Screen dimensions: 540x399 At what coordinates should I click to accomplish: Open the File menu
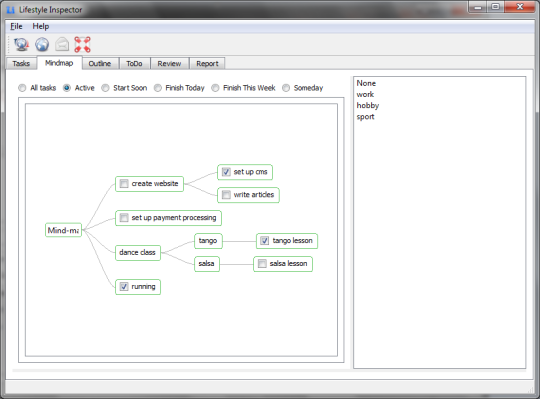pyautogui.click(x=16, y=26)
